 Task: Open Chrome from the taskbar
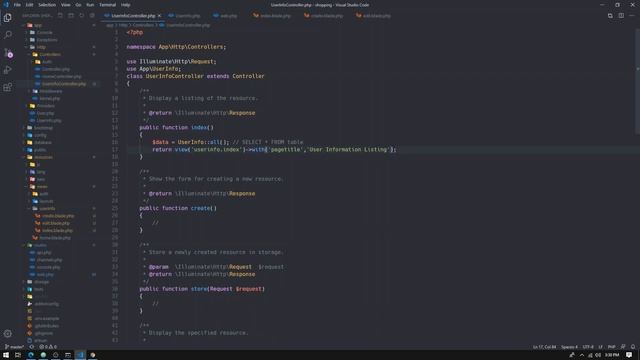coord(93,355)
